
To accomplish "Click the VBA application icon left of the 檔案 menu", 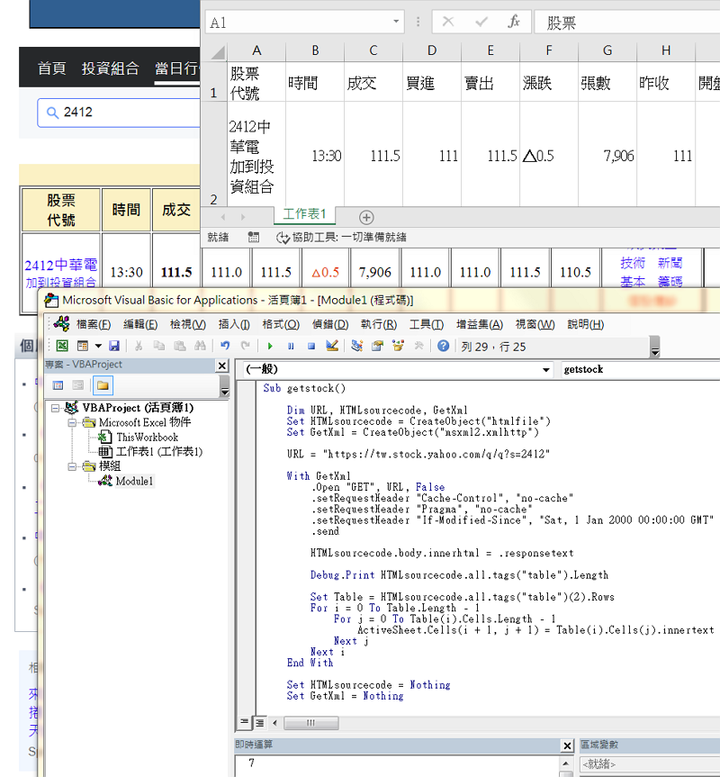I will point(61,324).
